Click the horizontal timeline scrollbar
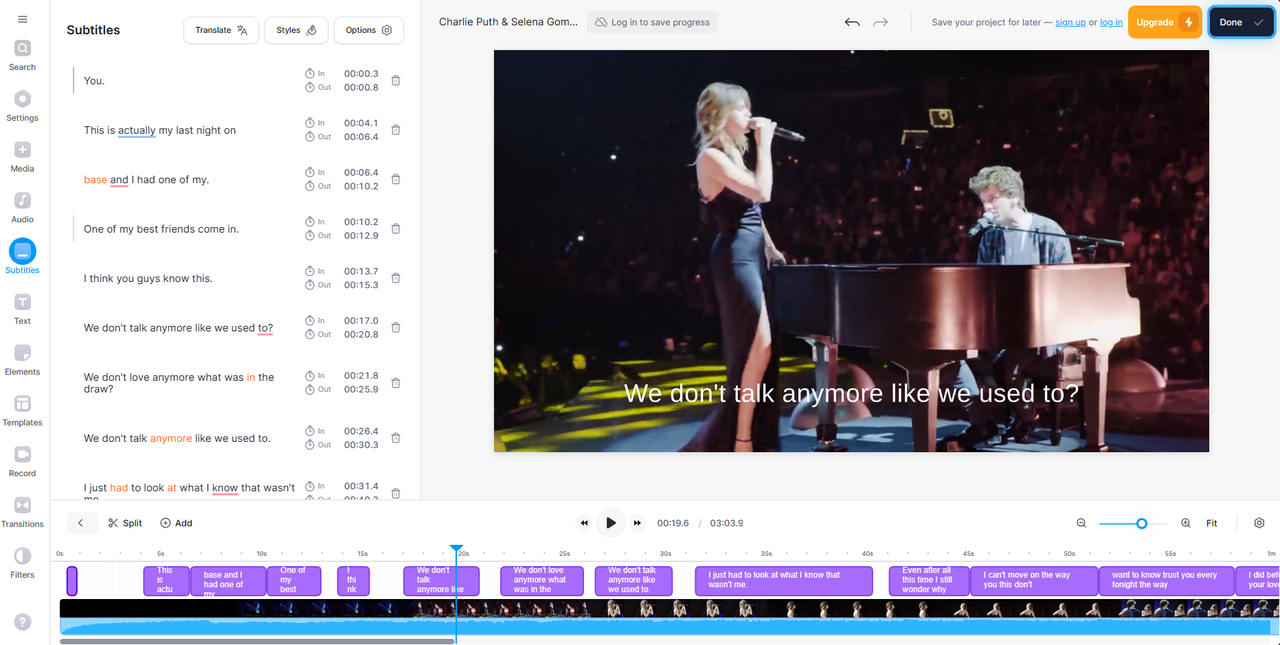This screenshot has height=645, width=1280. coord(257,641)
